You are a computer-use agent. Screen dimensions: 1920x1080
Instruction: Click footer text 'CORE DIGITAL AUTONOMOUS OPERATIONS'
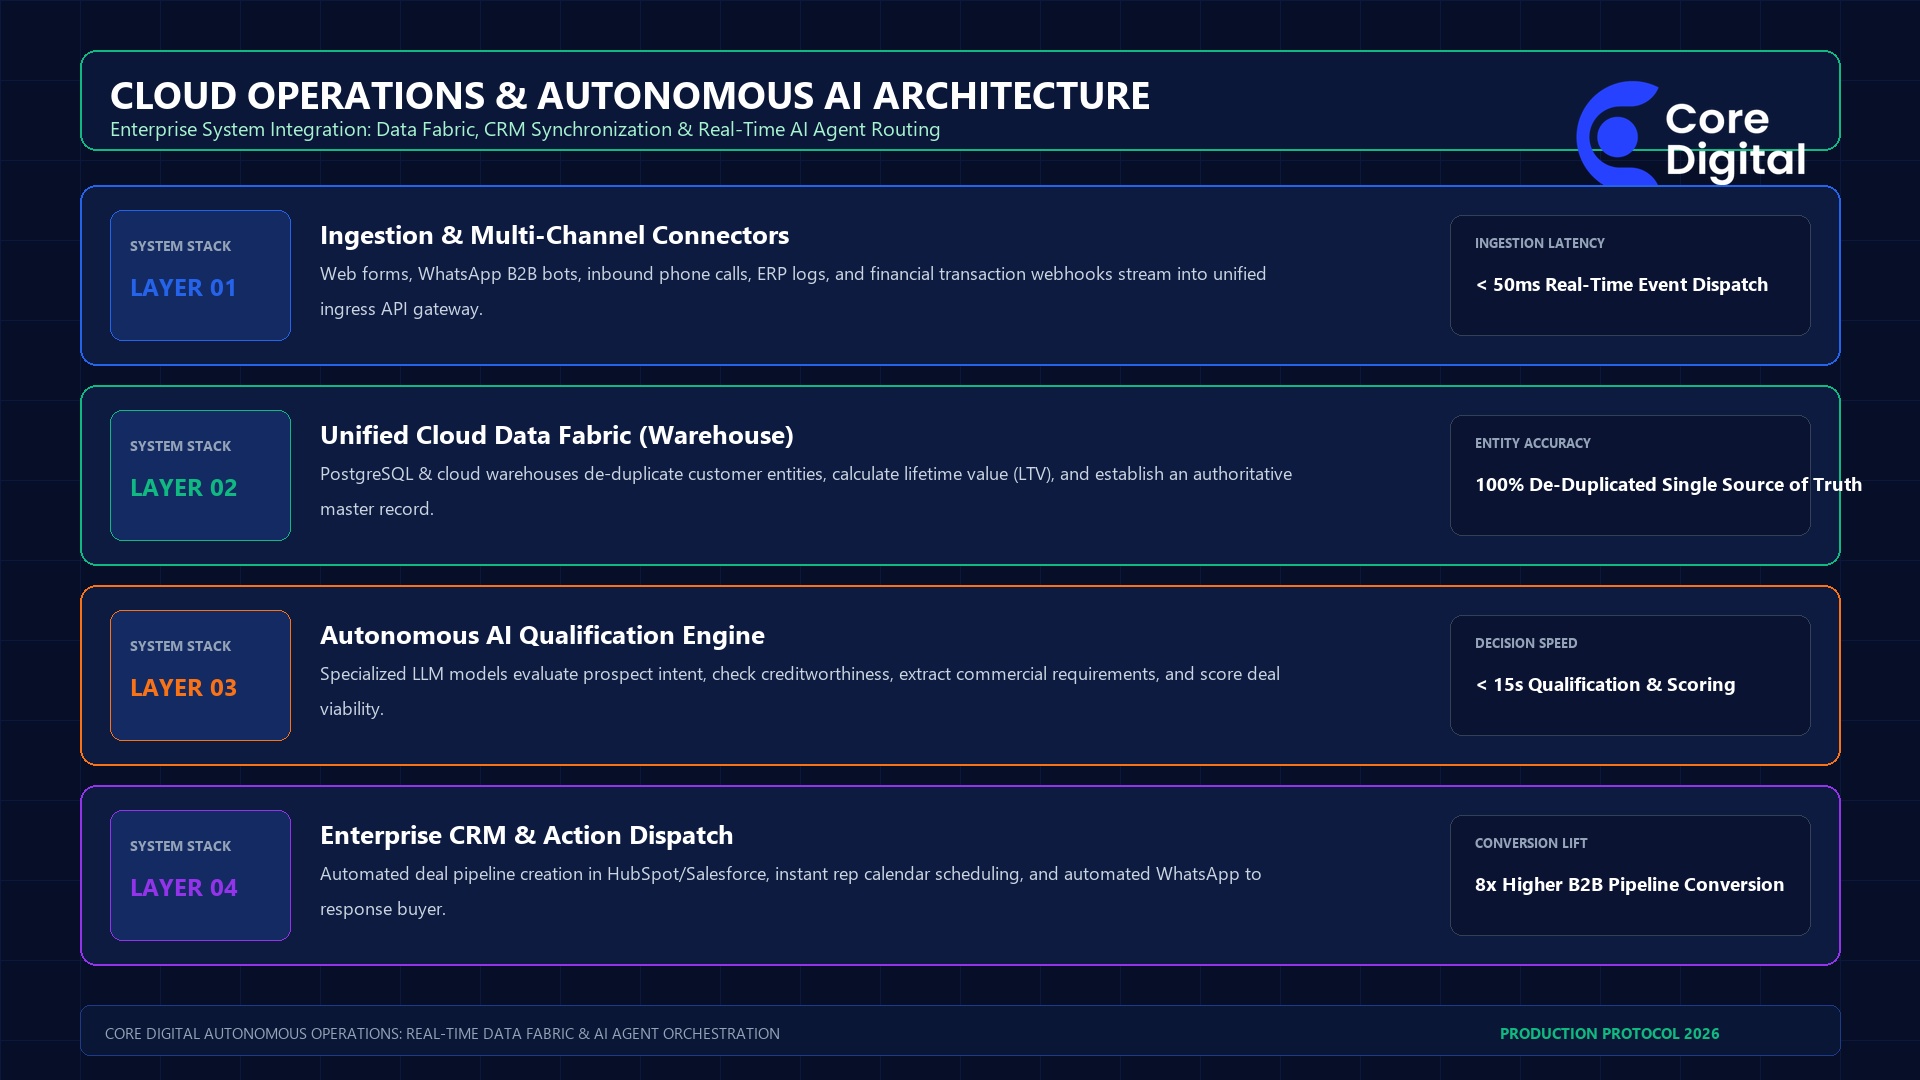pyautogui.click(x=442, y=1034)
